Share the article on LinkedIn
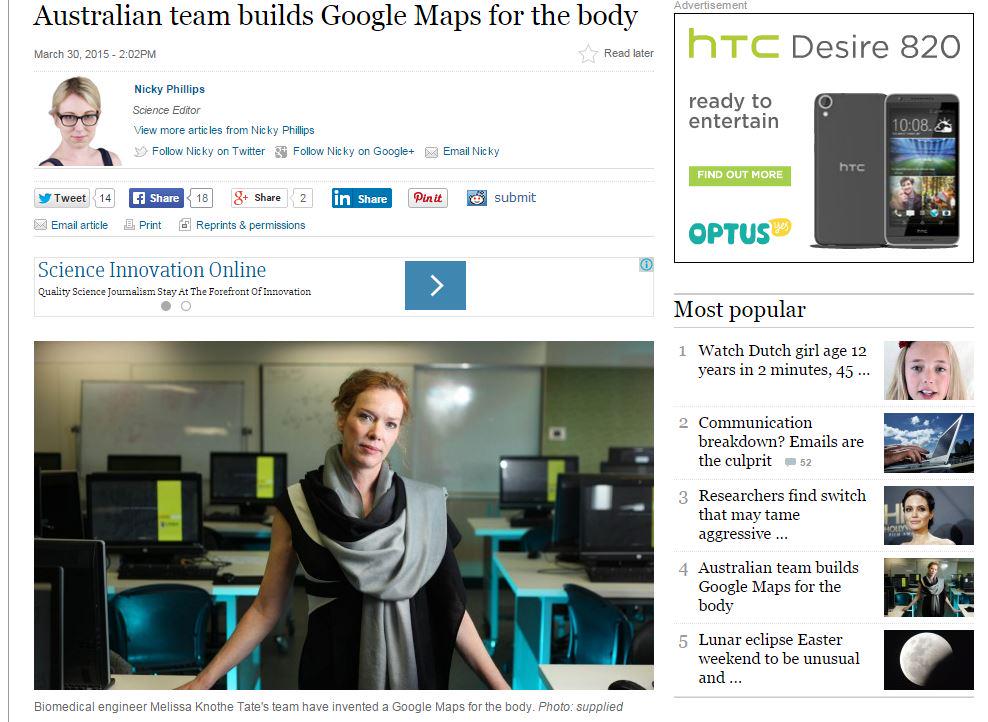The image size is (988, 722). point(362,198)
